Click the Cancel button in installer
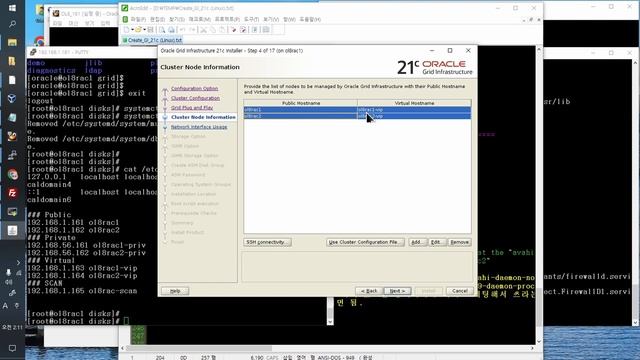 (x=460, y=291)
